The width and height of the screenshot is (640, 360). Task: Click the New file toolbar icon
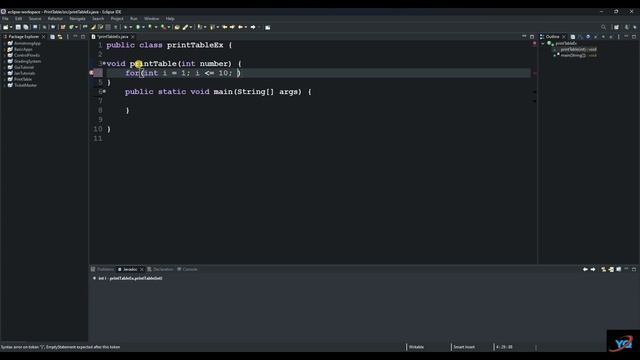(x=5, y=27)
